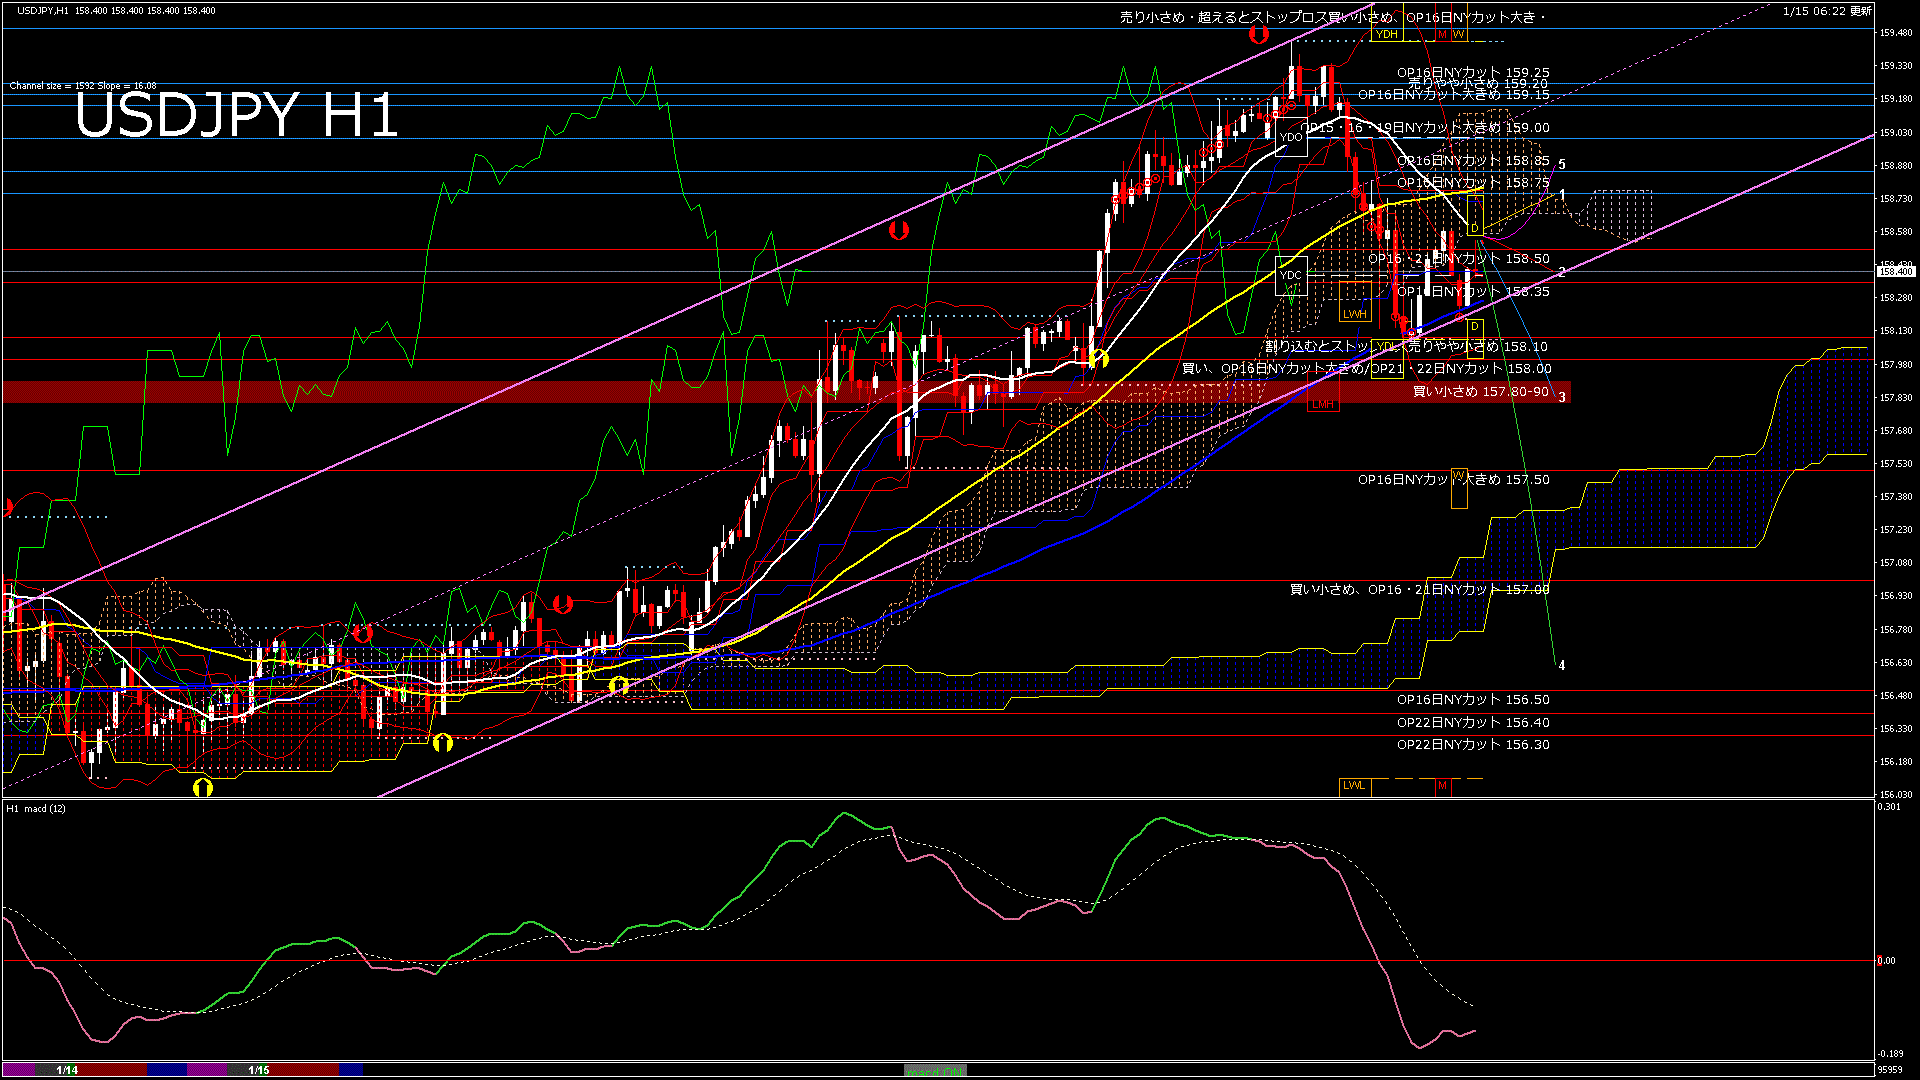The height and width of the screenshot is (1080, 1920).
Task: Click the YDL marker box
Action: pos(1386,346)
